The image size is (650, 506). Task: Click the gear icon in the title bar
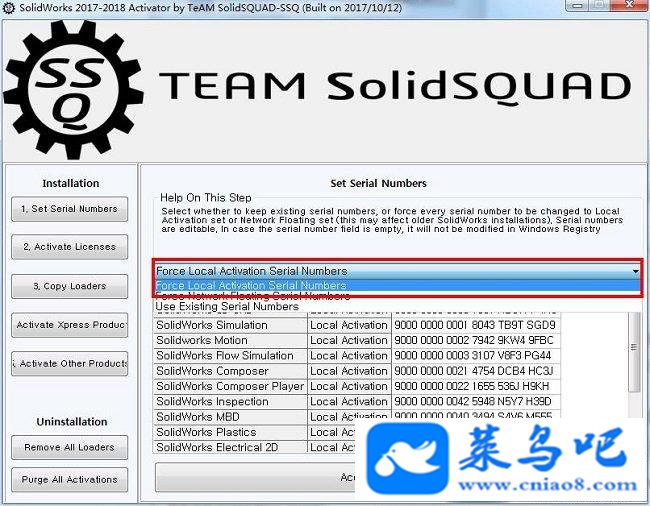pyautogui.click(x=8, y=8)
